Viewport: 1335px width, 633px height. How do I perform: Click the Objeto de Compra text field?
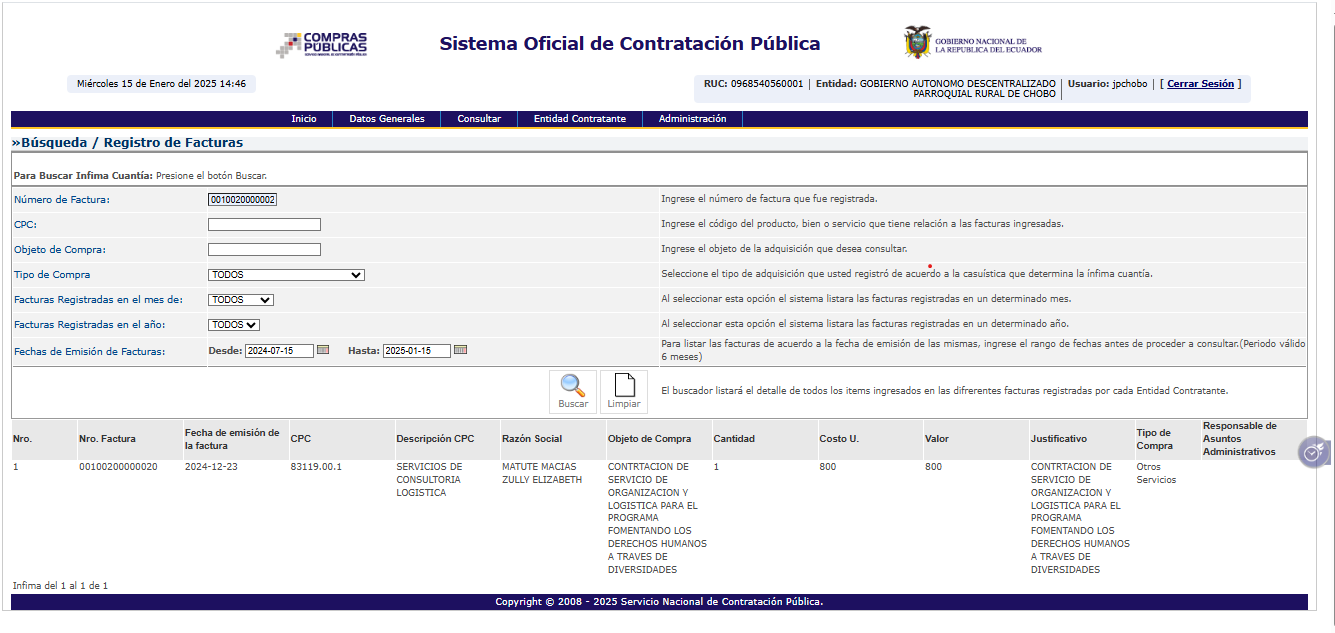point(264,250)
